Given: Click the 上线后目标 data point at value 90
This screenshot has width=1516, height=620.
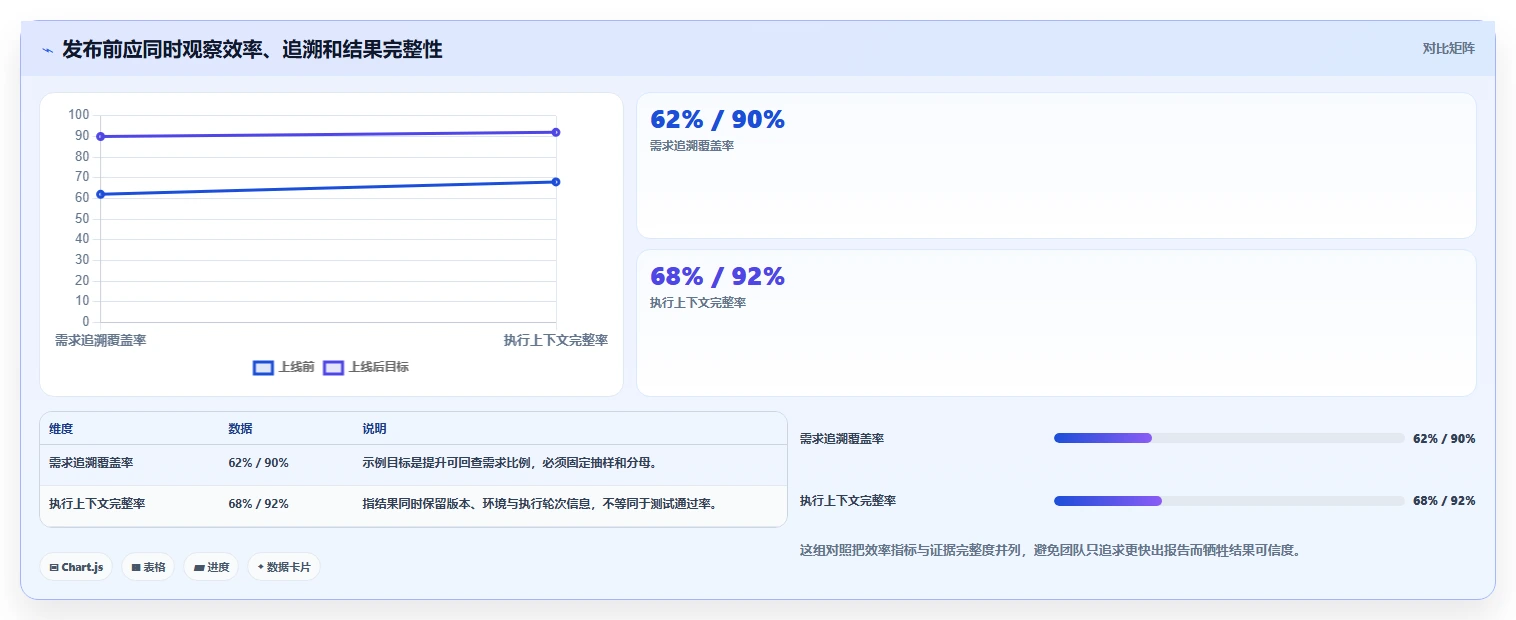Looking at the screenshot, I should click(x=101, y=136).
